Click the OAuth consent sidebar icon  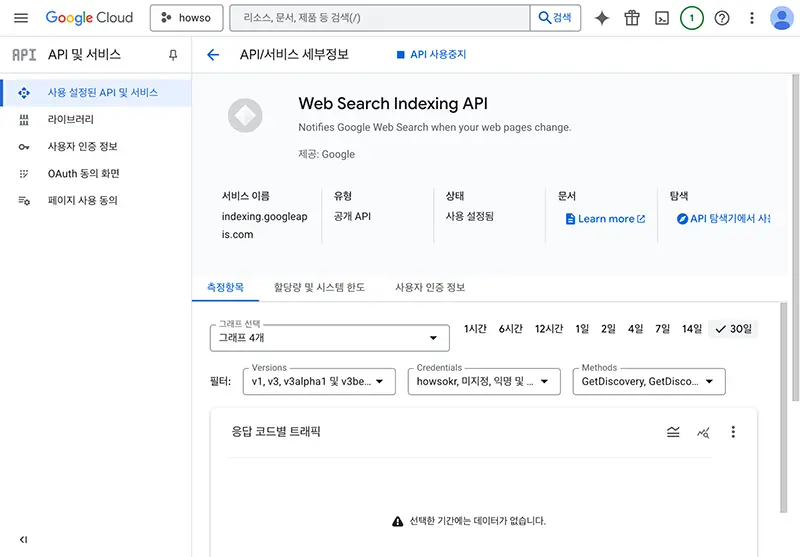24,174
